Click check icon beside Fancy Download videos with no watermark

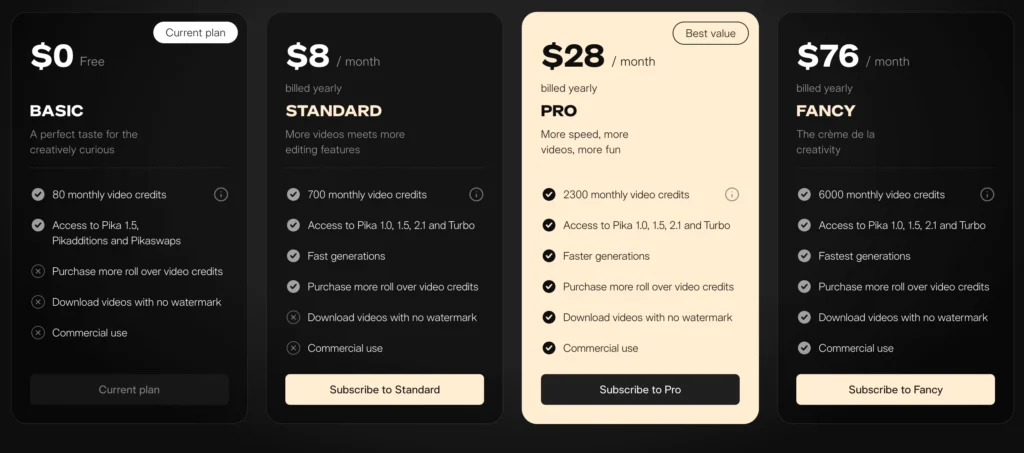point(804,317)
